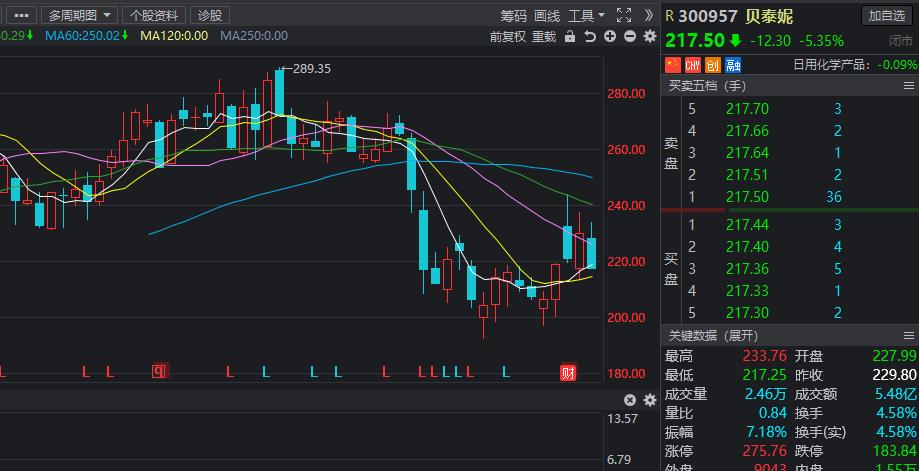Image resolution: width=919 pixels, height=471 pixels.
Task: Click the undo arrow icon above chart
Action: 590,37
